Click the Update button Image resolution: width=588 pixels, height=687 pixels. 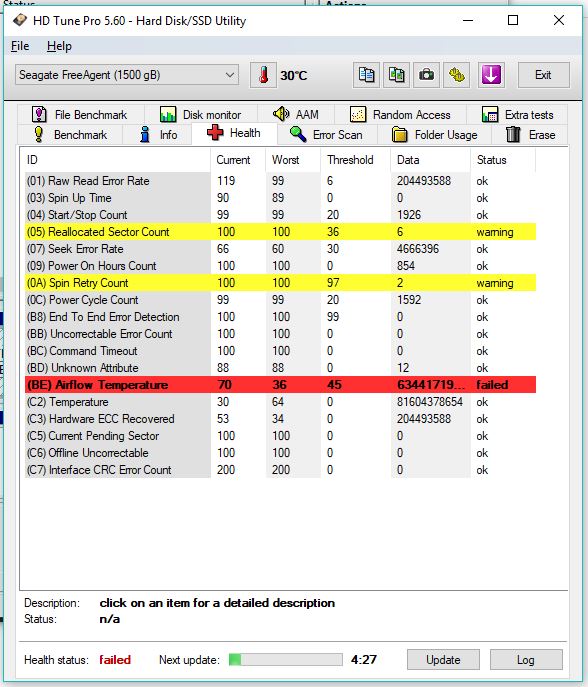[443, 659]
